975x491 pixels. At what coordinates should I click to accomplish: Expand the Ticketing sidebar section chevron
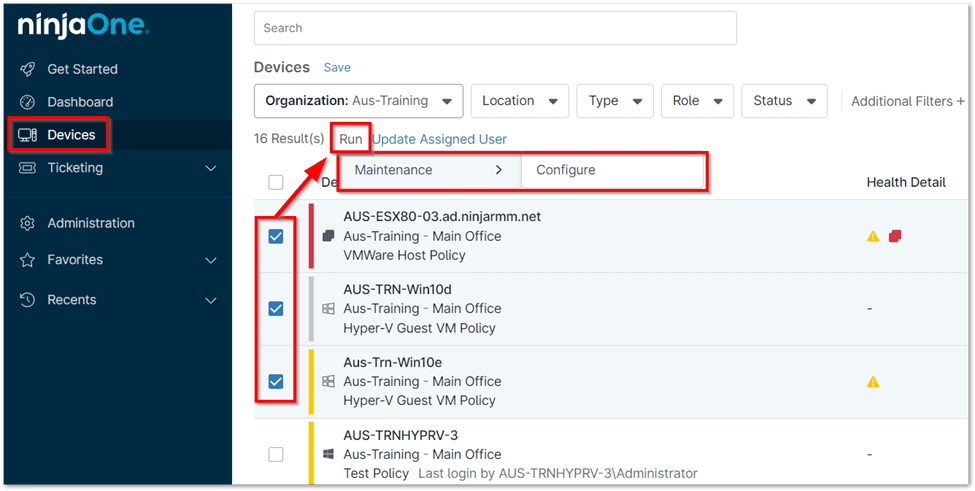(x=211, y=168)
